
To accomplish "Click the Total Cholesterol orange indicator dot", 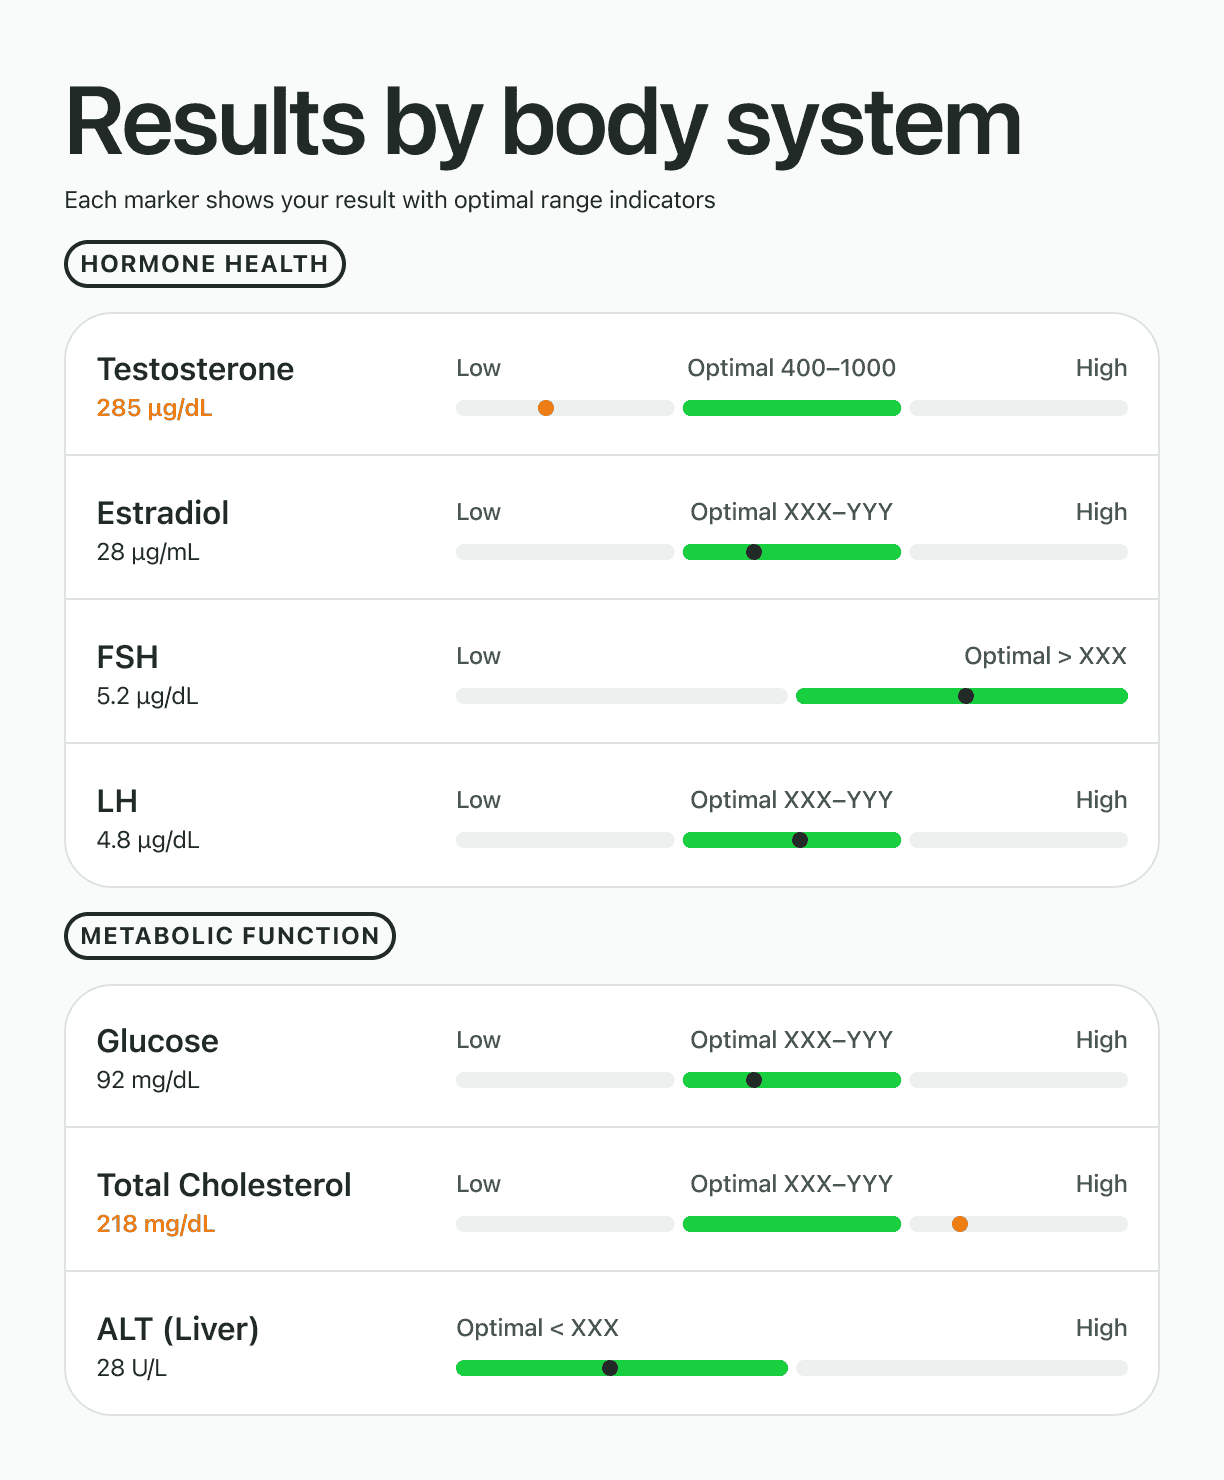I will (x=959, y=1223).
